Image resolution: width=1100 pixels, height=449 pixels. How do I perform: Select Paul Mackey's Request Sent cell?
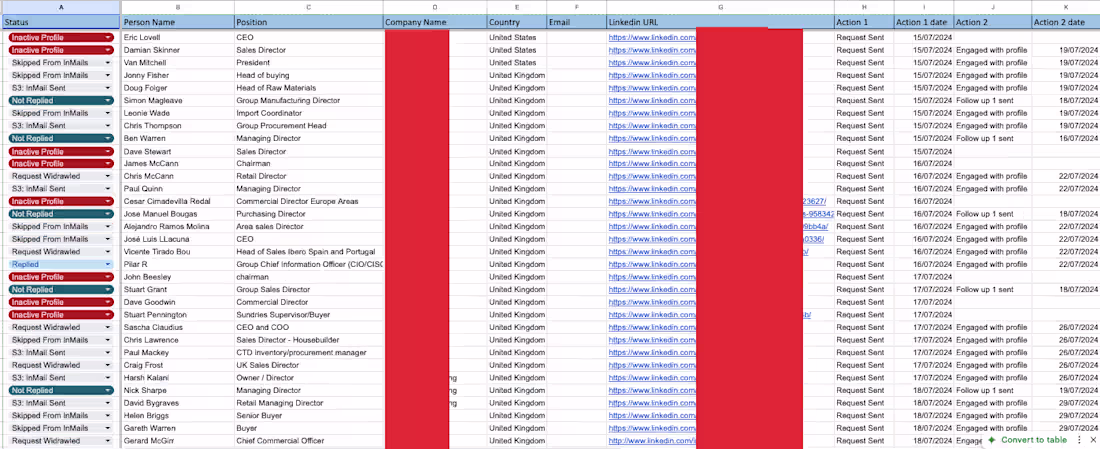(x=864, y=353)
